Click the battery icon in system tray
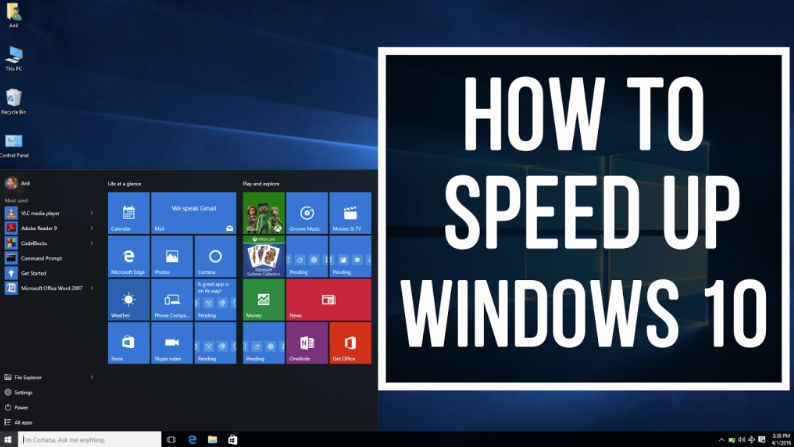The height and width of the screenshot is (447, 794). pyautogui.click(x=732, y=440)
